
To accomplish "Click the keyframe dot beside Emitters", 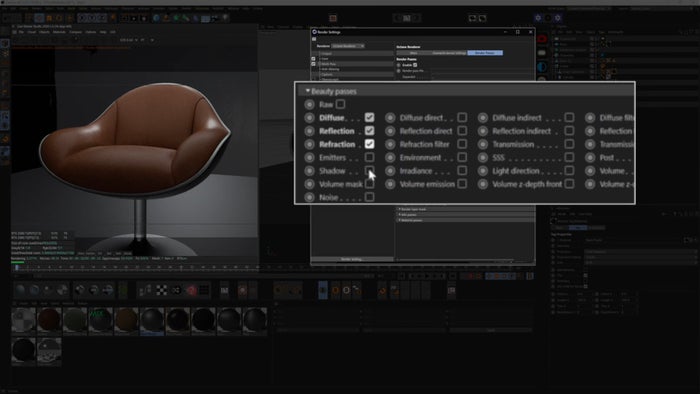I will pyautogui.click(x=309, y=158).
